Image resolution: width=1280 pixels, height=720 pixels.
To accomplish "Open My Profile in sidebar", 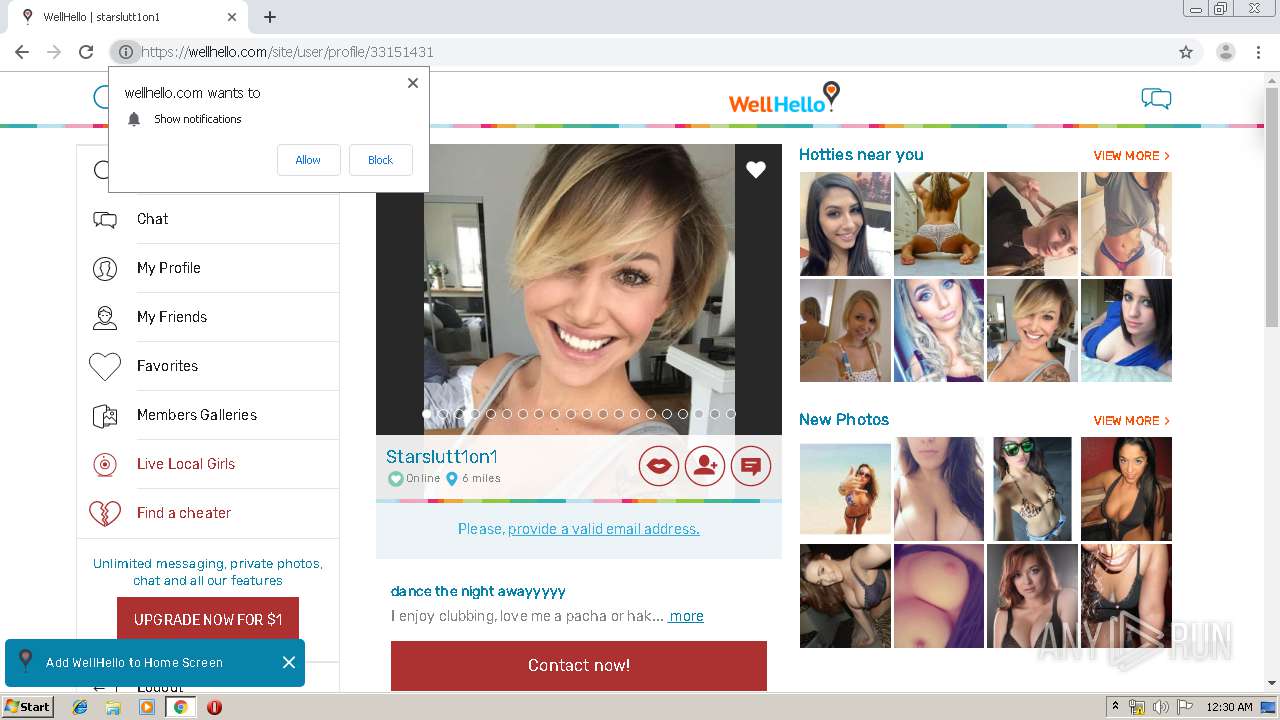I will point(168,268).
